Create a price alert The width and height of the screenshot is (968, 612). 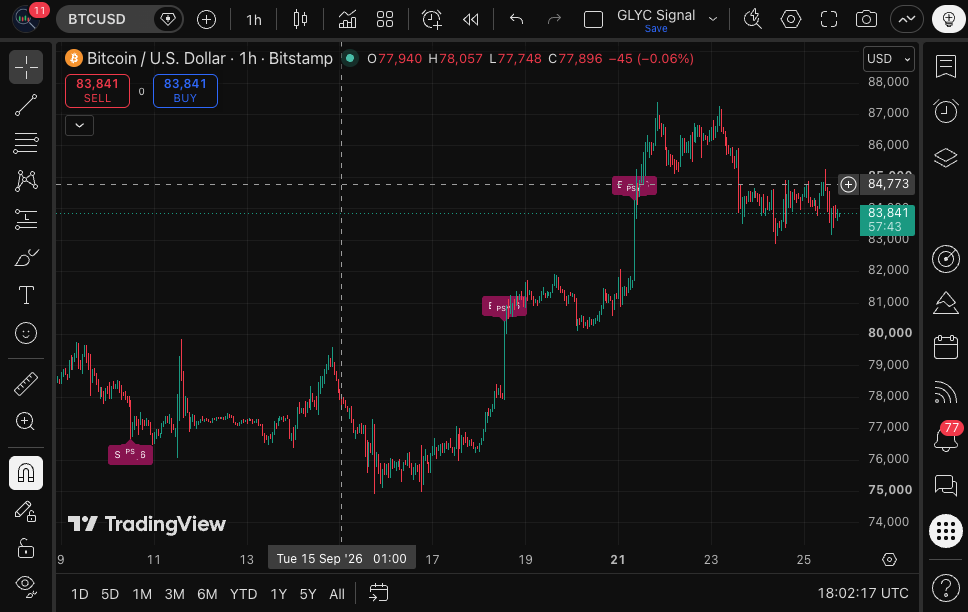click(432, 20)
